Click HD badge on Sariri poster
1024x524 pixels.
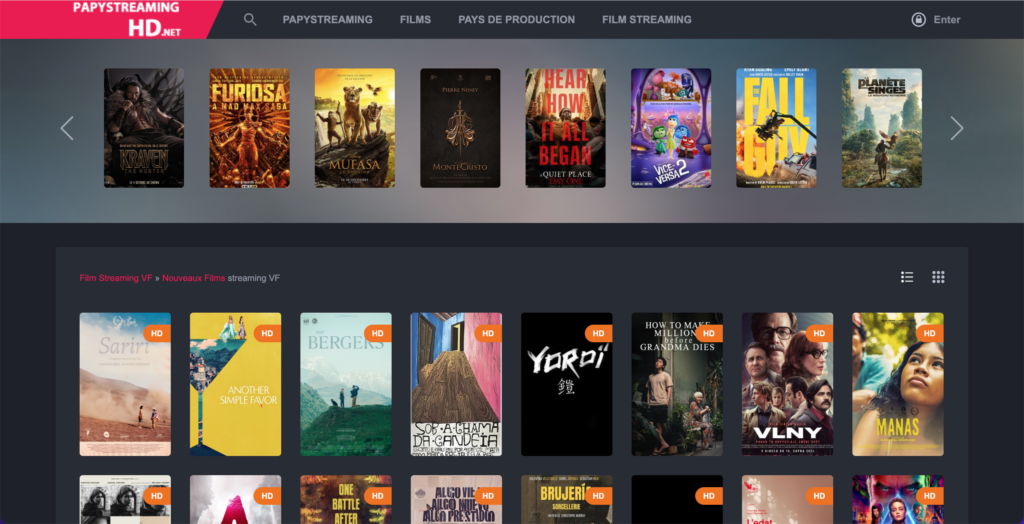point(157,333)
